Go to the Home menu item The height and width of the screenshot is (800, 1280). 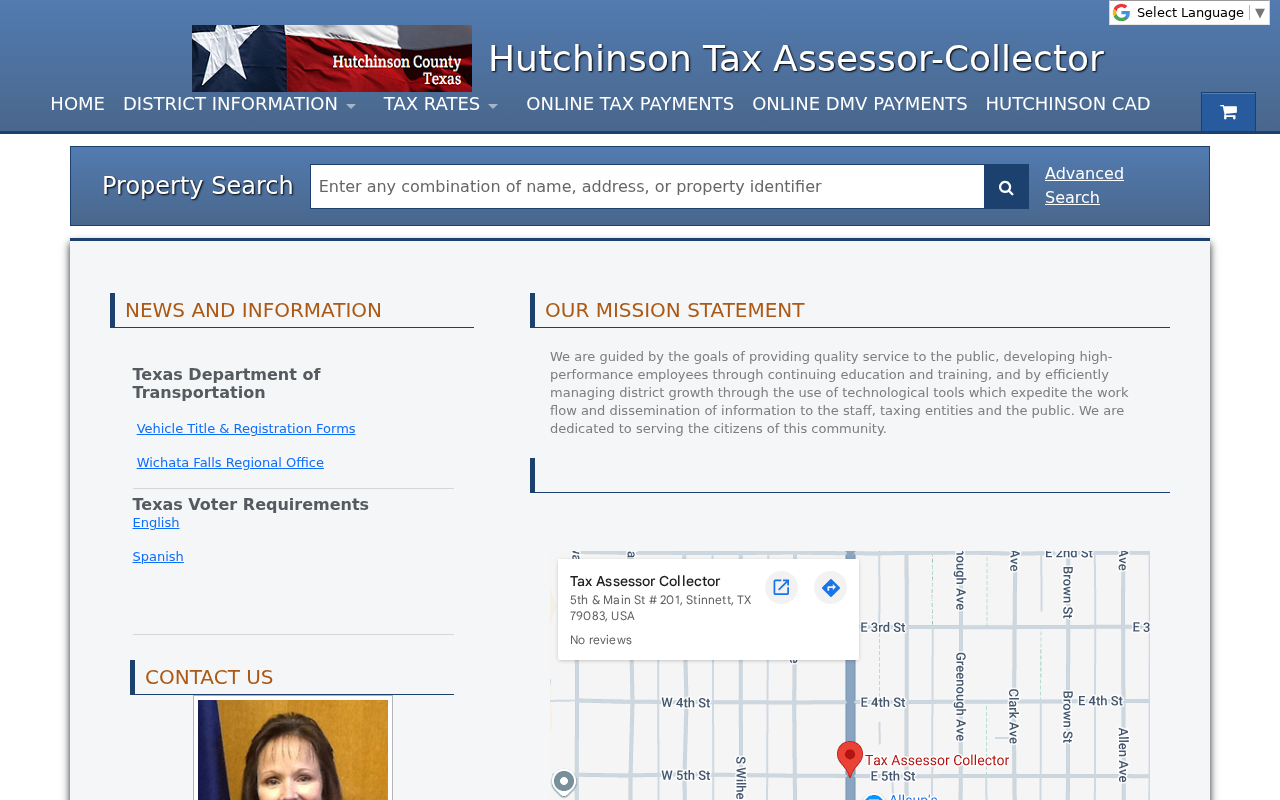[x=77, y=104]
